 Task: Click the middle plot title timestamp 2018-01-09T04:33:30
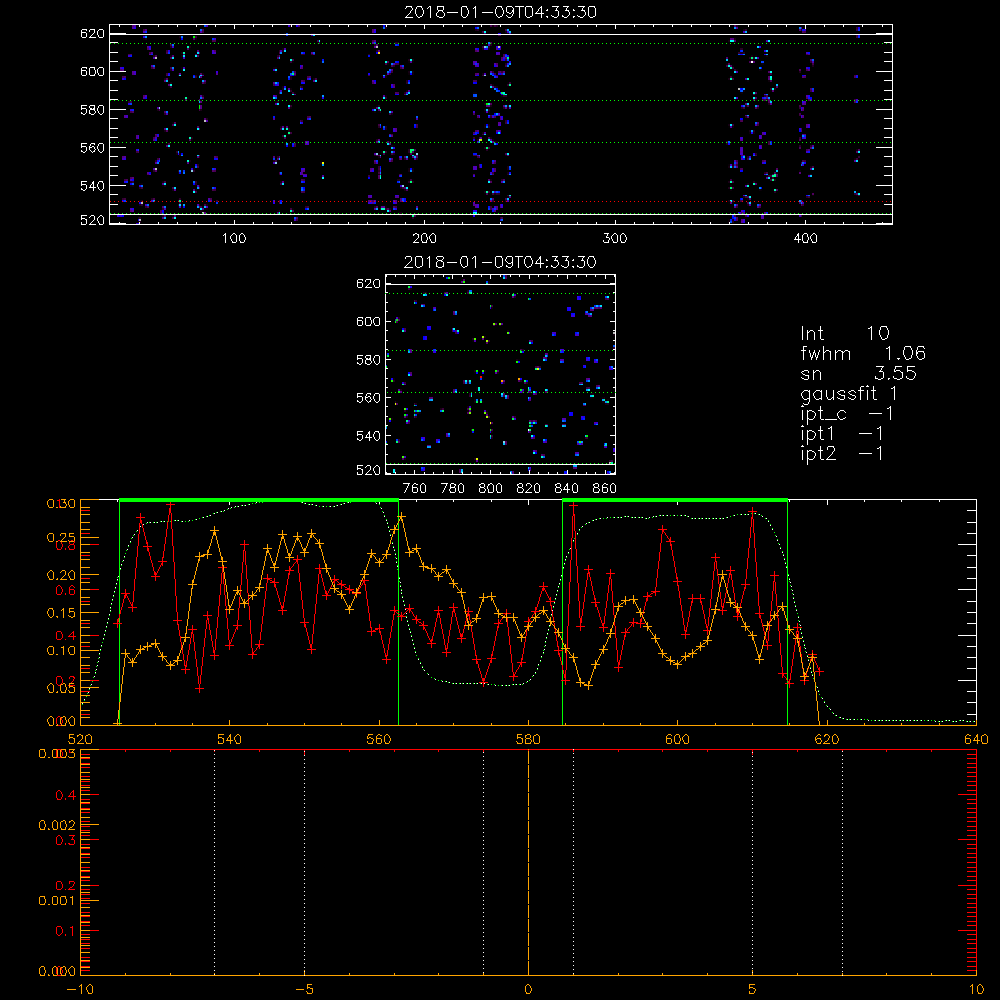500,262
